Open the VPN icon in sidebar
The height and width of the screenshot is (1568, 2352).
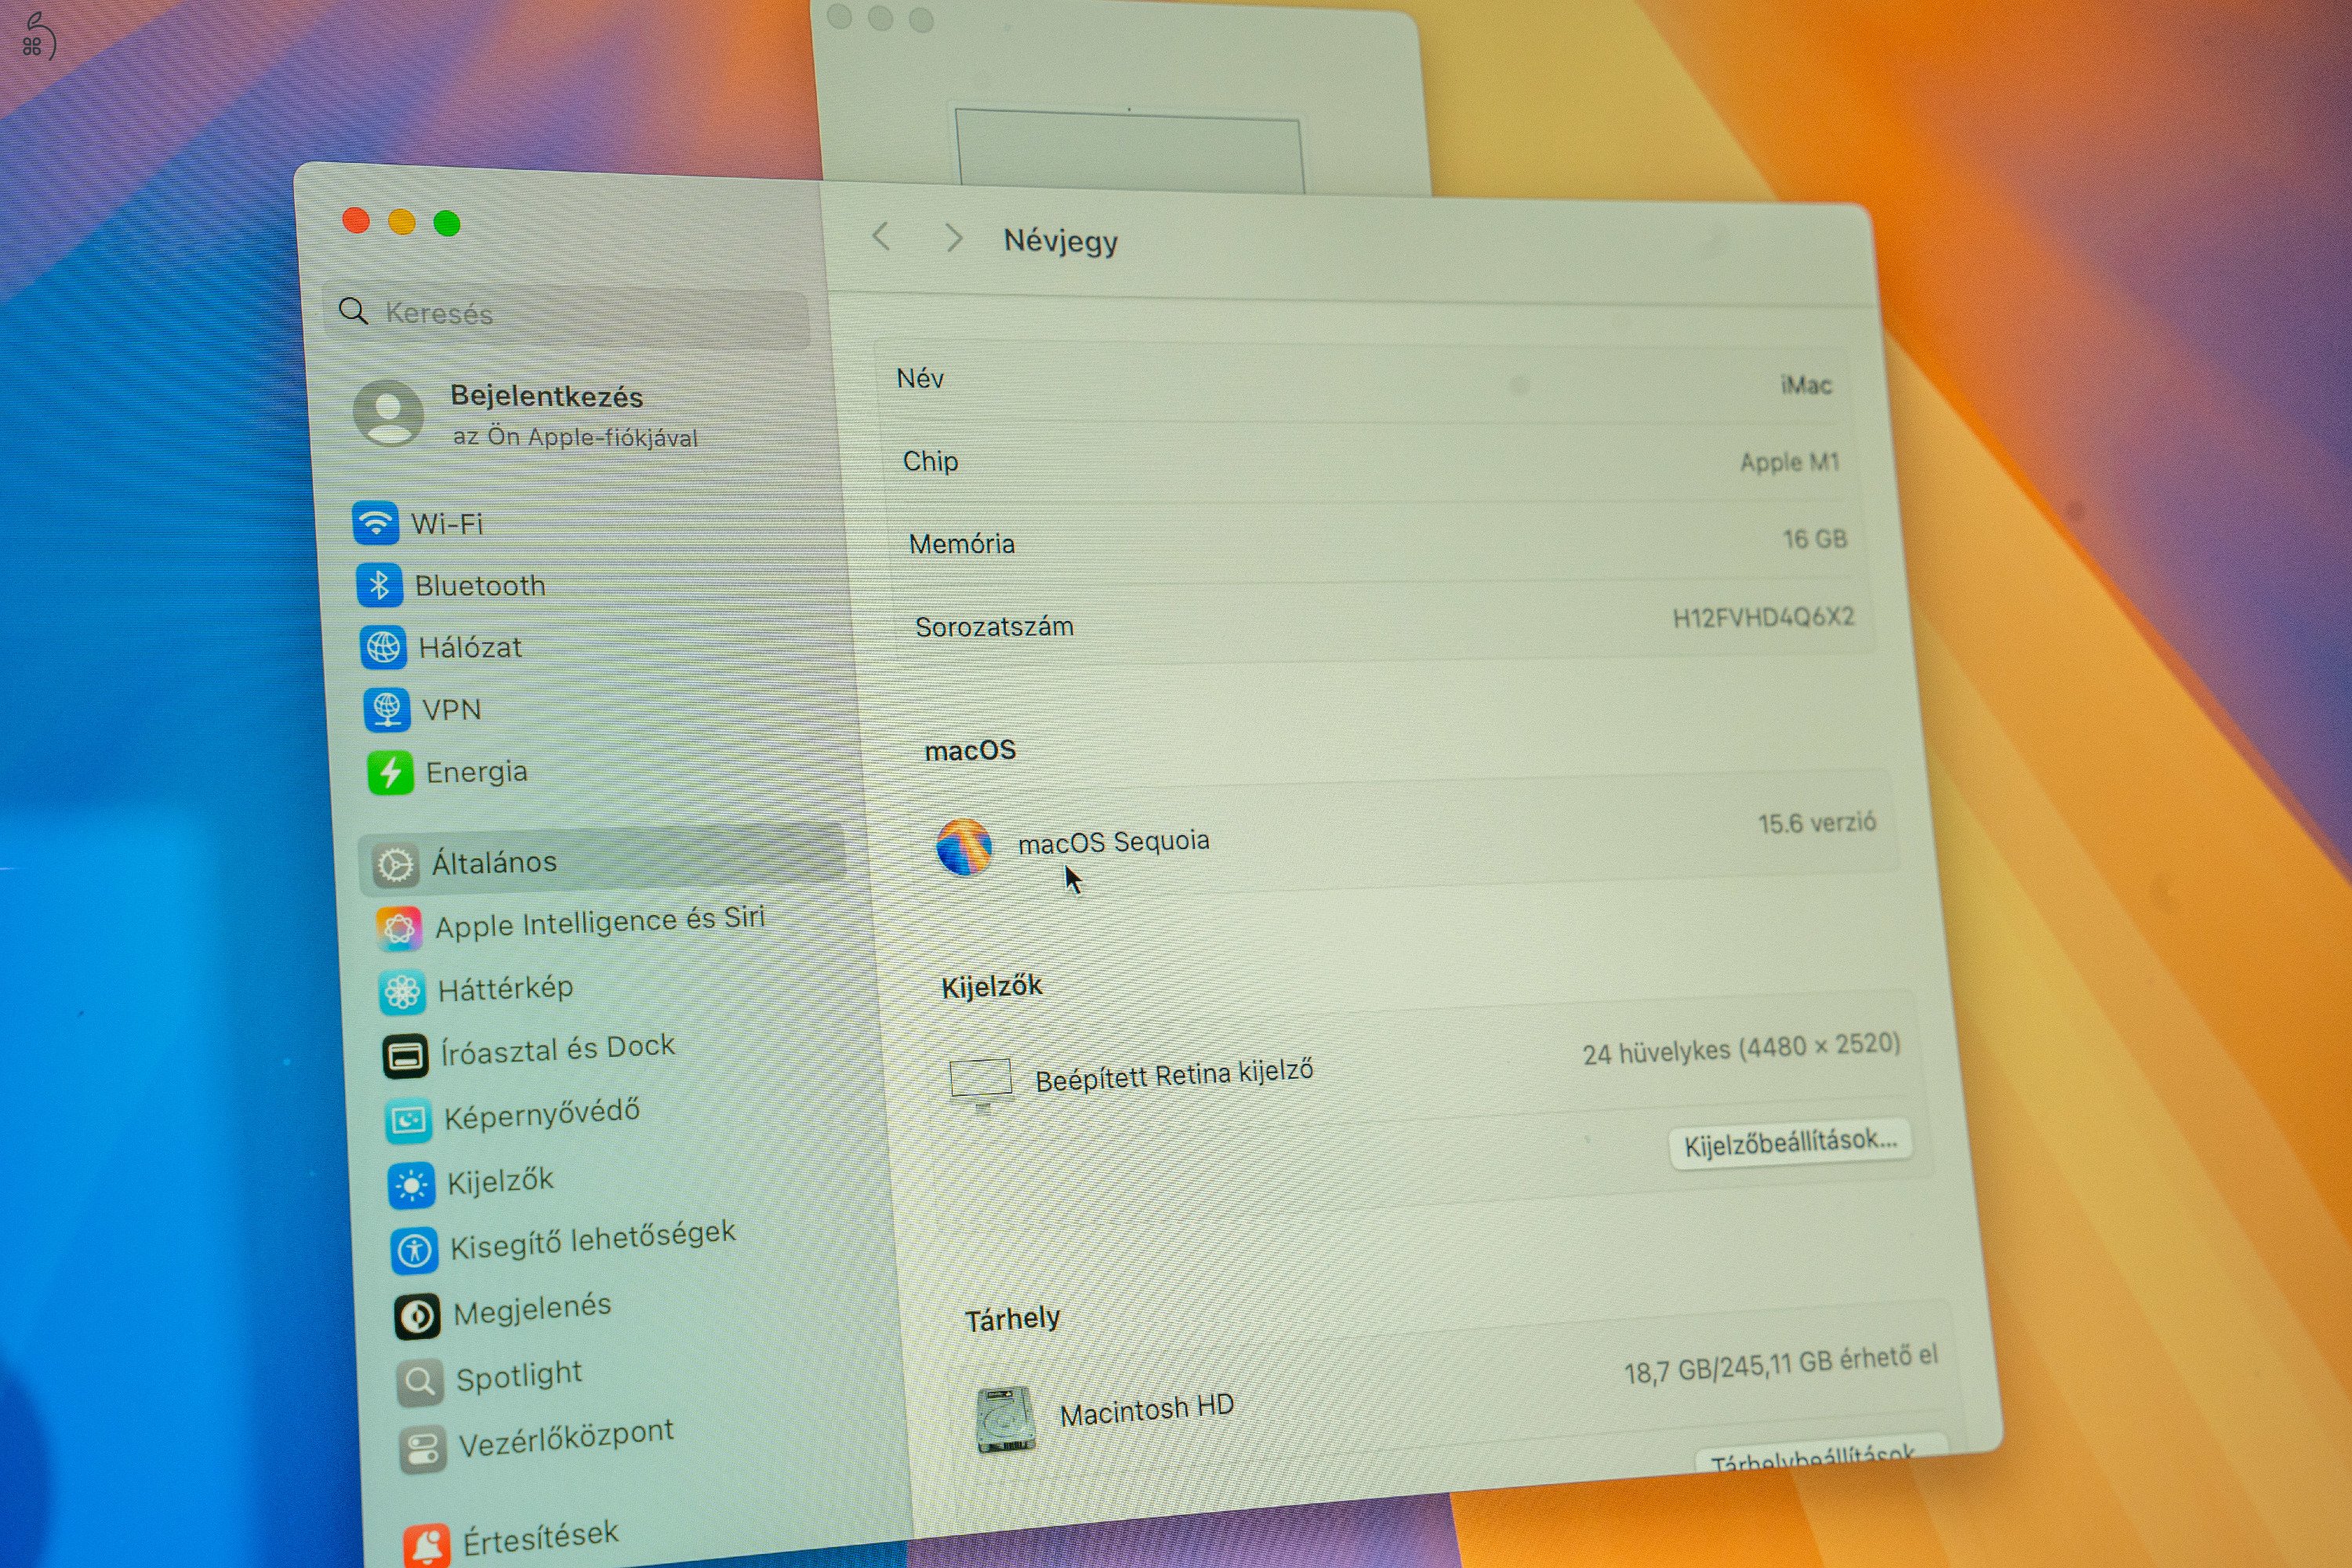(x=386, y=709)
